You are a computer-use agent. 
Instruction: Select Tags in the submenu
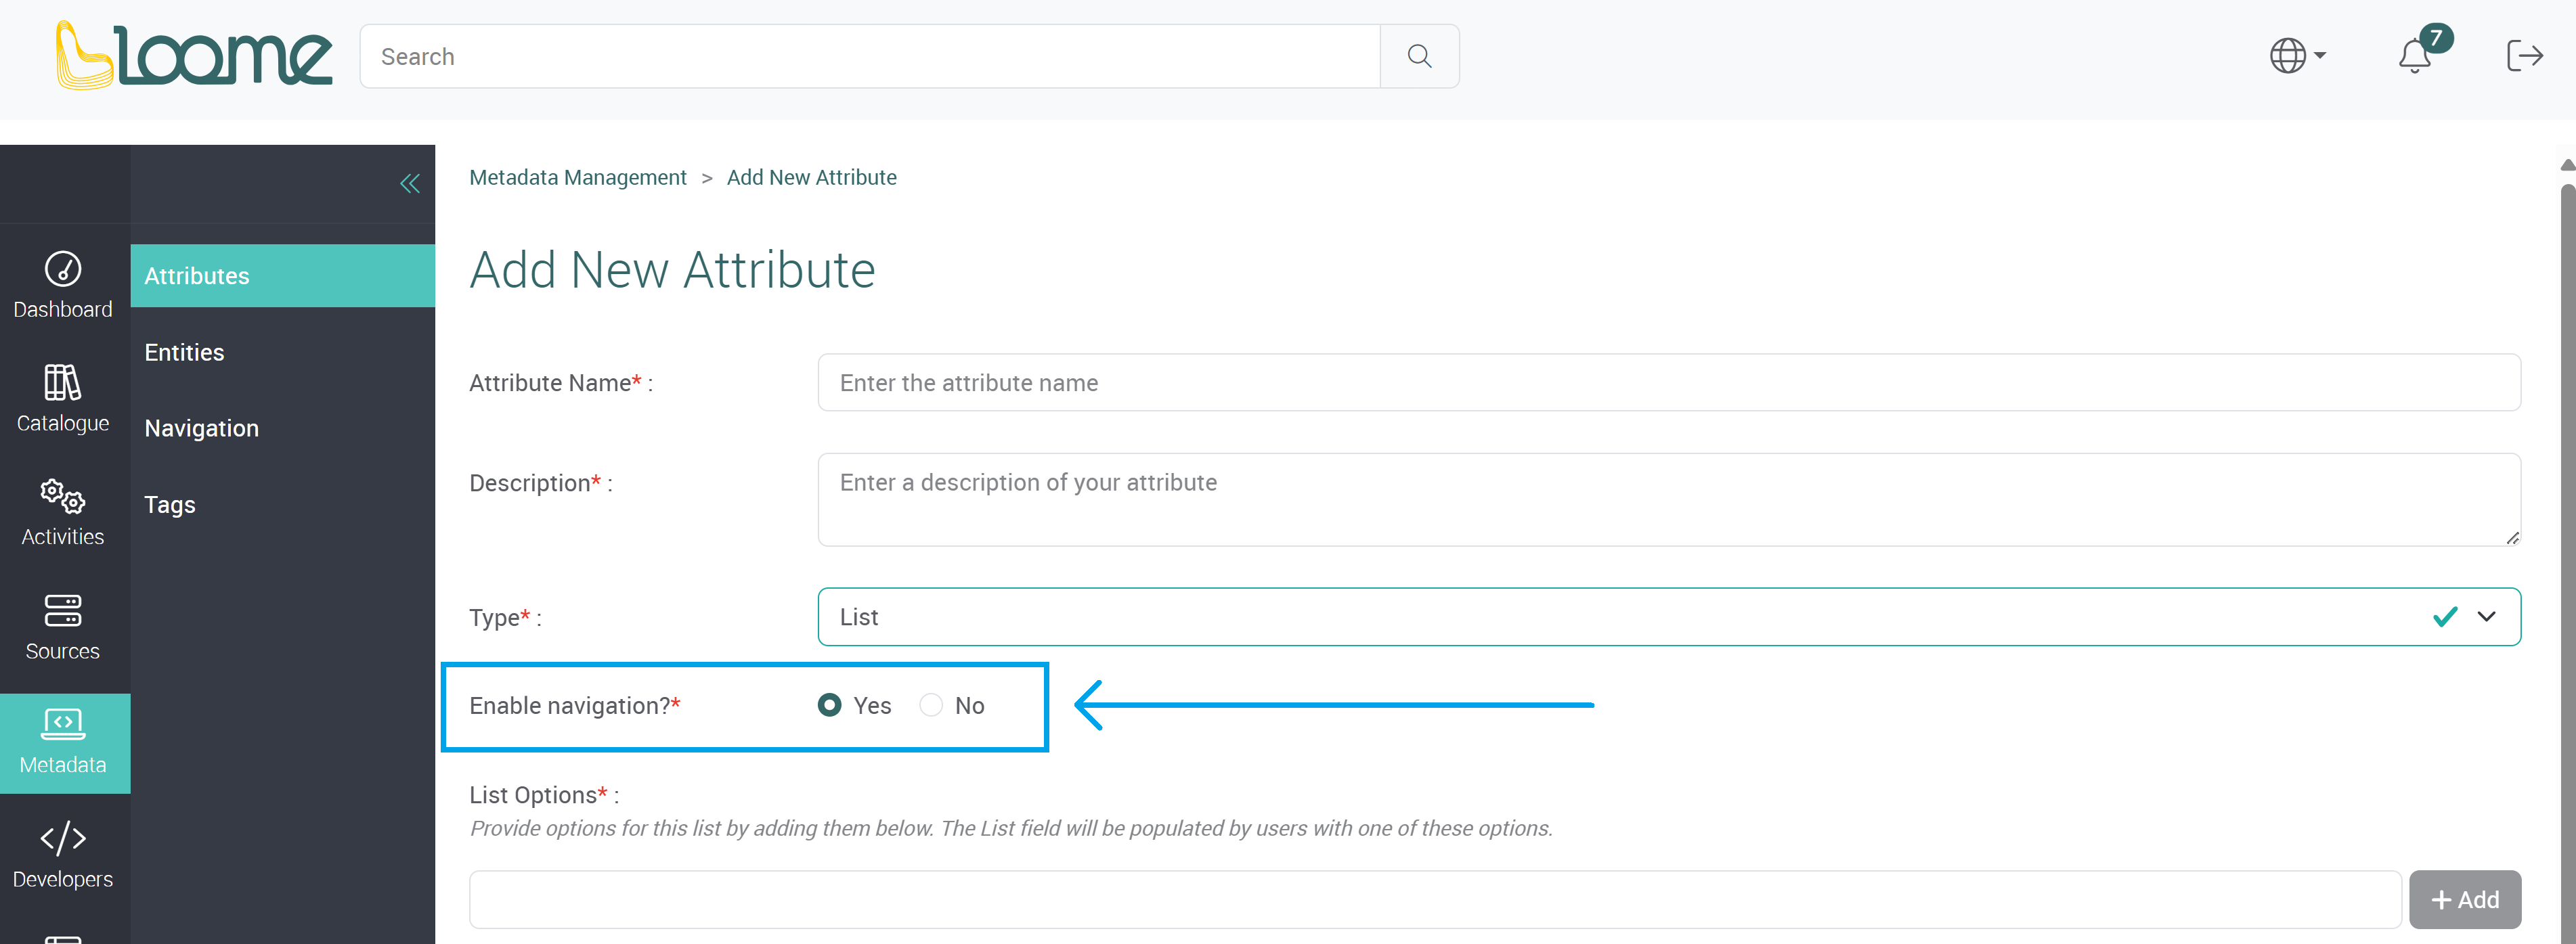(x=282, y=505)
